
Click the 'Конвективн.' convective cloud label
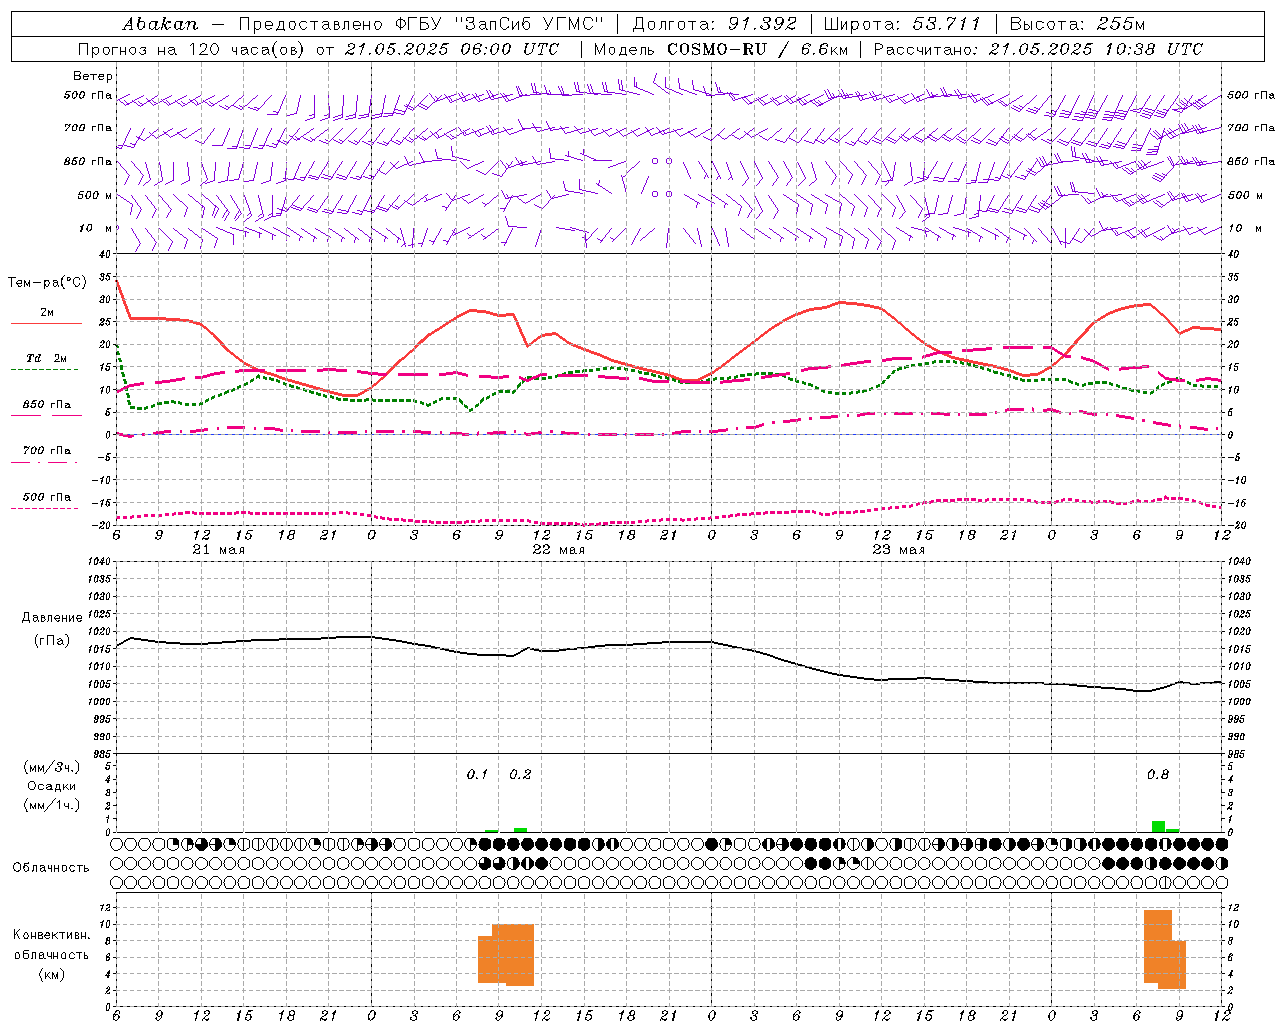pos(51,935)
